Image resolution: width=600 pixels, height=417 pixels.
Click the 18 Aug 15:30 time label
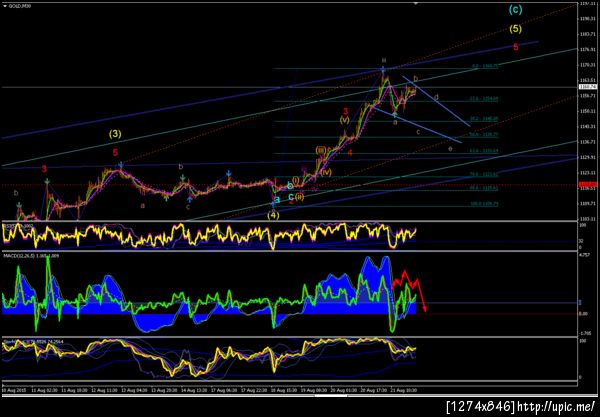[284, 391]
